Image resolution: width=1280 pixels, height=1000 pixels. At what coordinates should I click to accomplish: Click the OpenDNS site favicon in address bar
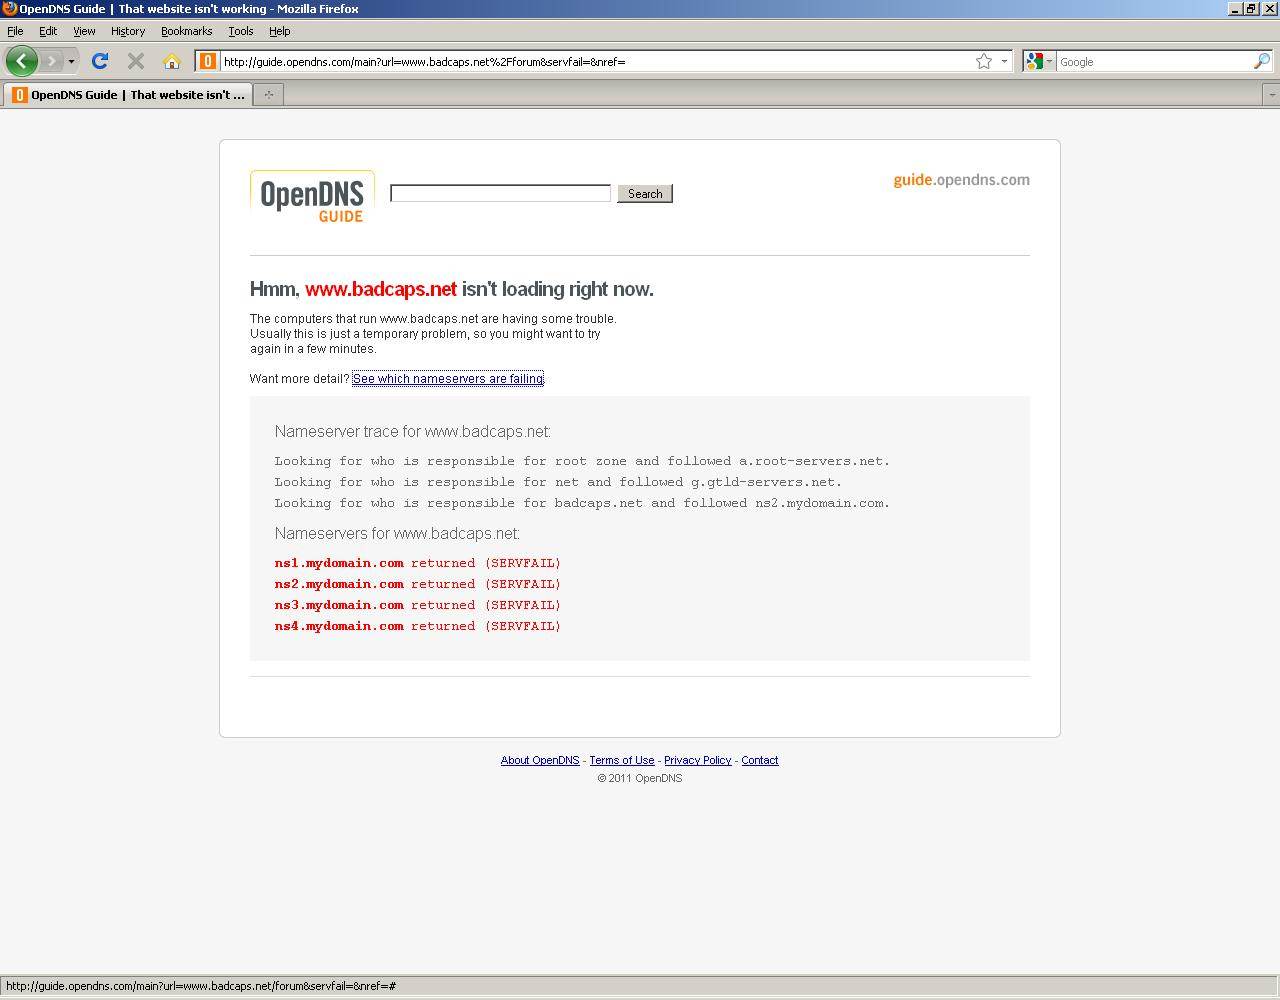(208, 61)
